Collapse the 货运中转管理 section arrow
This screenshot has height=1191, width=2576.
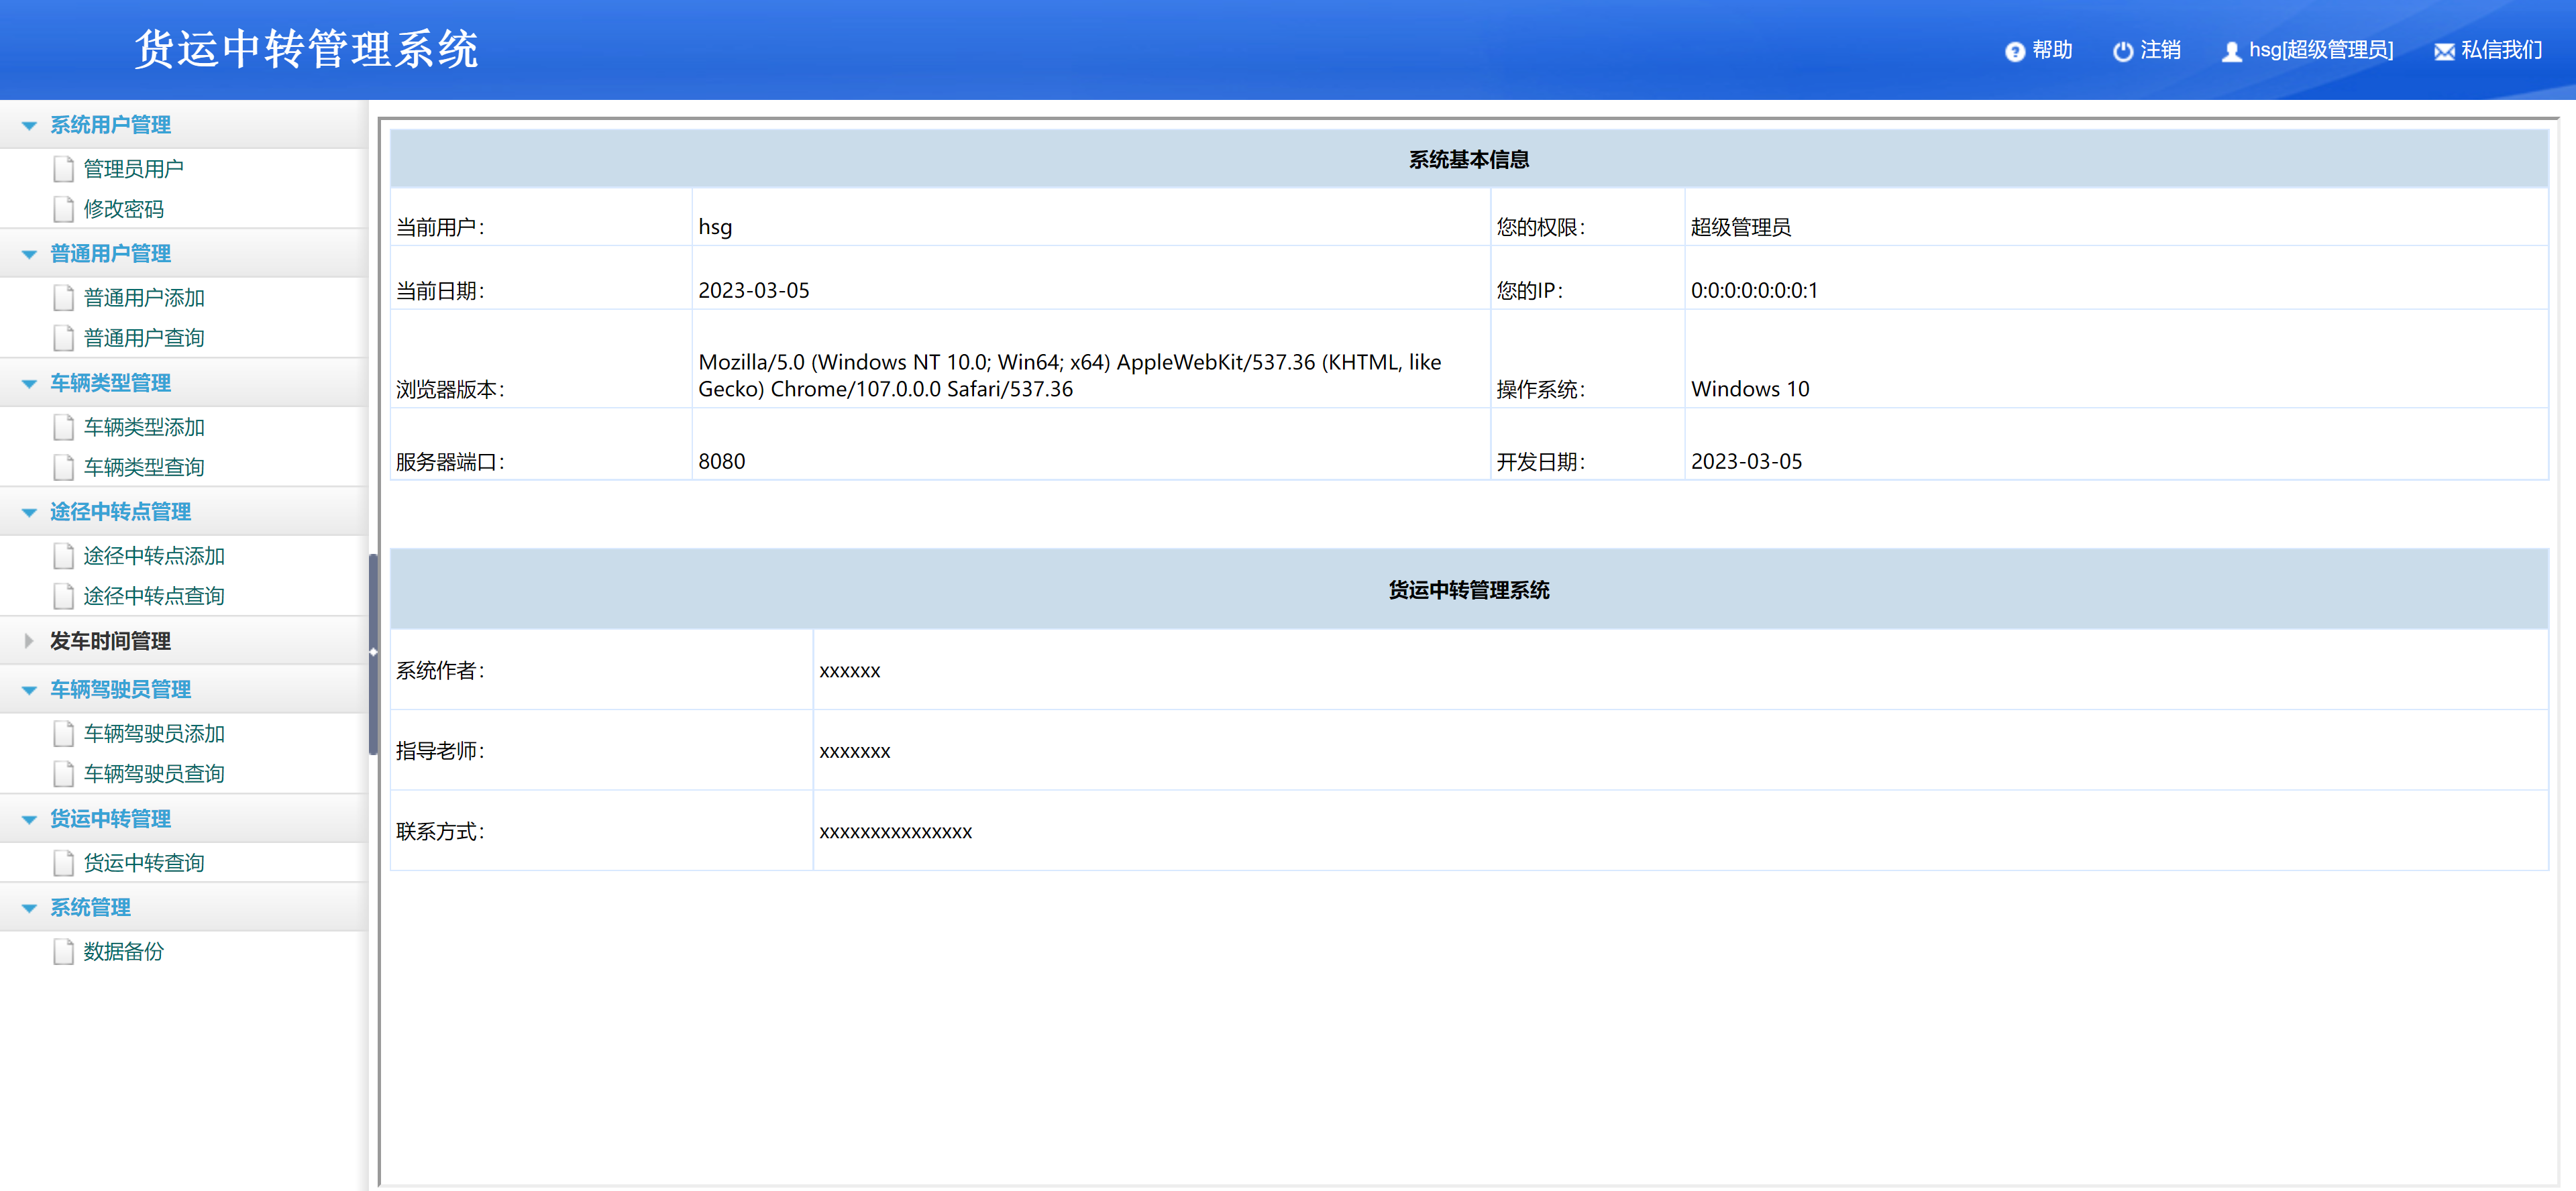coord(29,820)
